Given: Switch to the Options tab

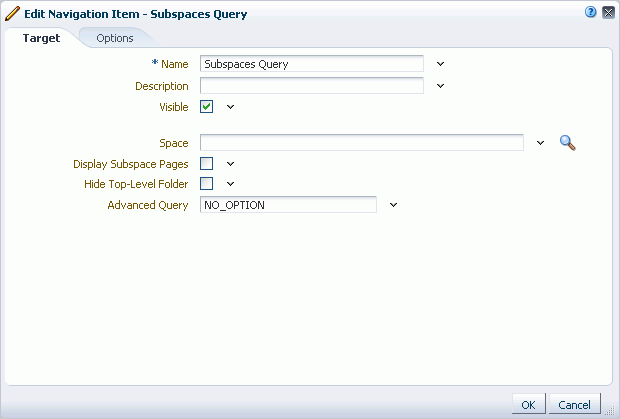Looking at the screenshot, I should click(x=115, y=38).
